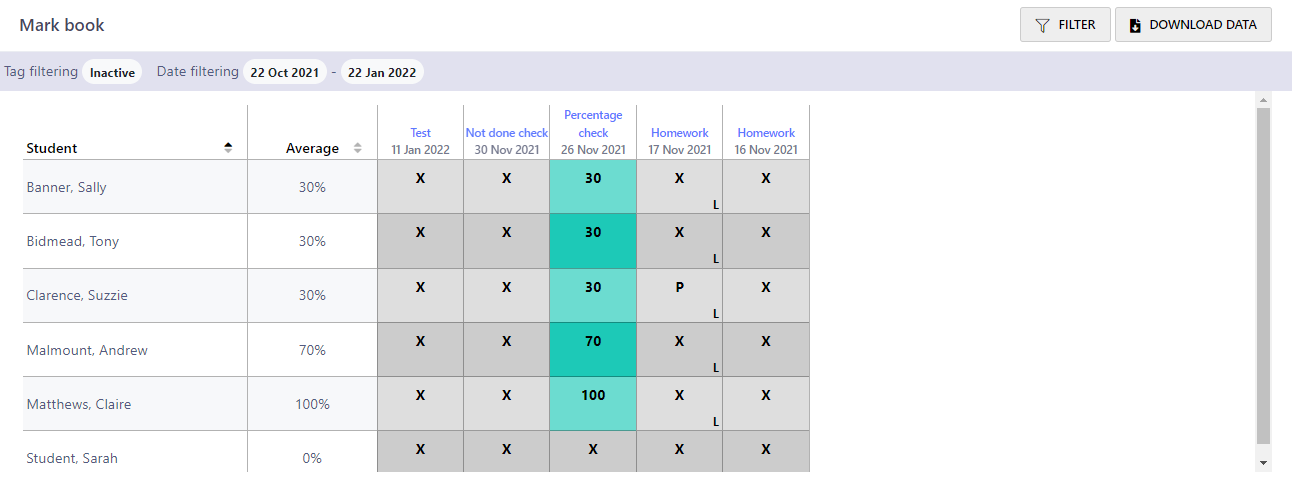This screenshot has width=1292, height=483.
Task: Click the scrollbar up arrow
Action: (x=1263, y=100)
